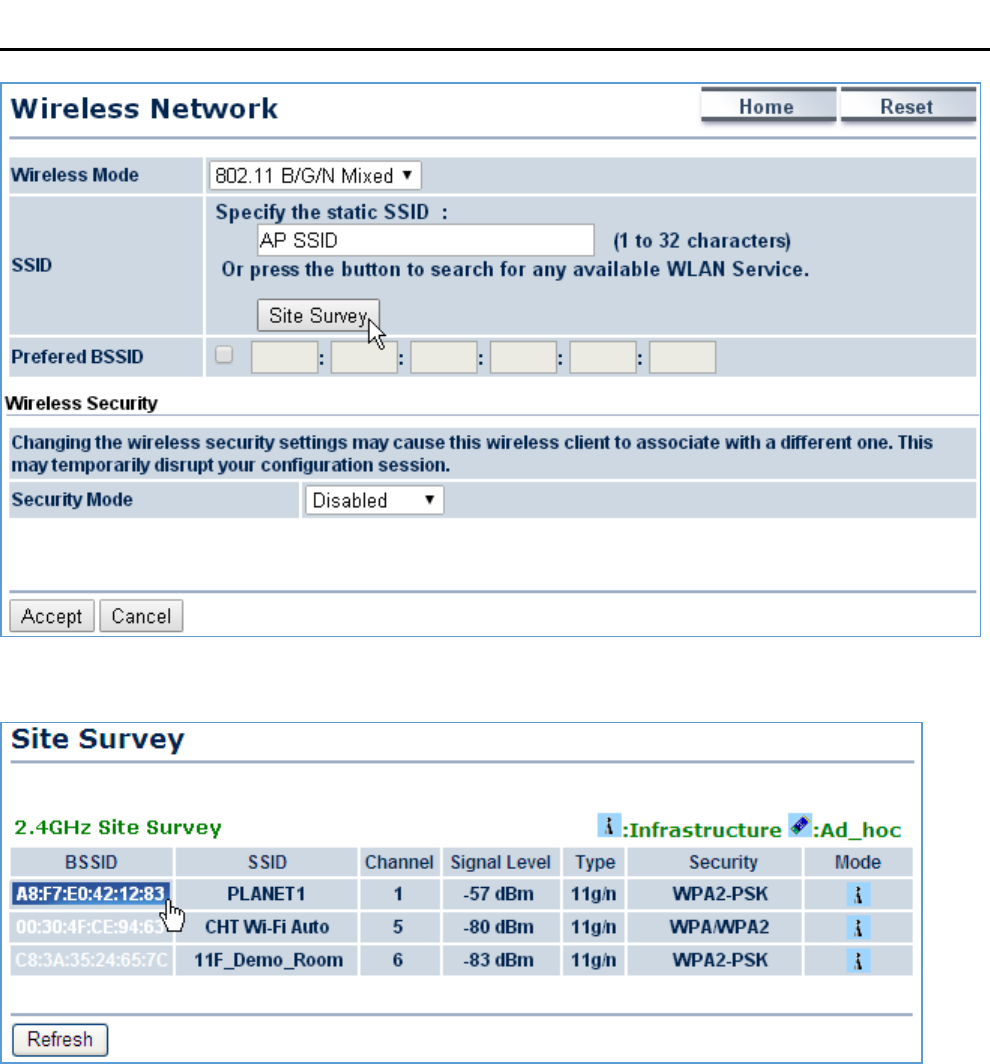Image resolution: width=990 pixels, height=1064 pixels.
Task: Click infrastructure mode icon in CHT Wi-Fi Auto row
Action: (x=858, y=928)
